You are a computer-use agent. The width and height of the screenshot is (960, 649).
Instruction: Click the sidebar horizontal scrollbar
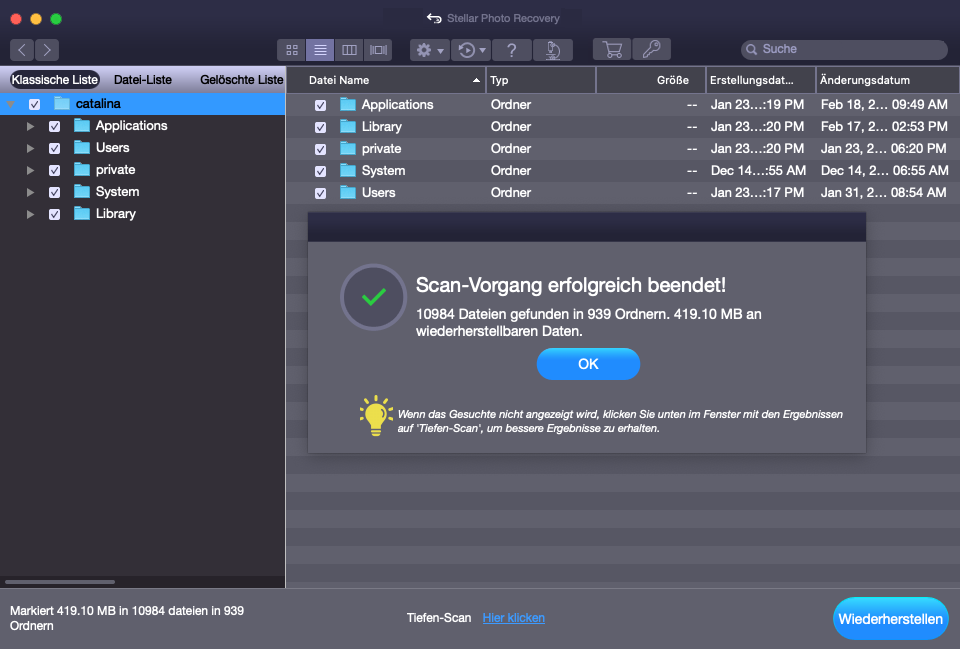tap(60, 582)
